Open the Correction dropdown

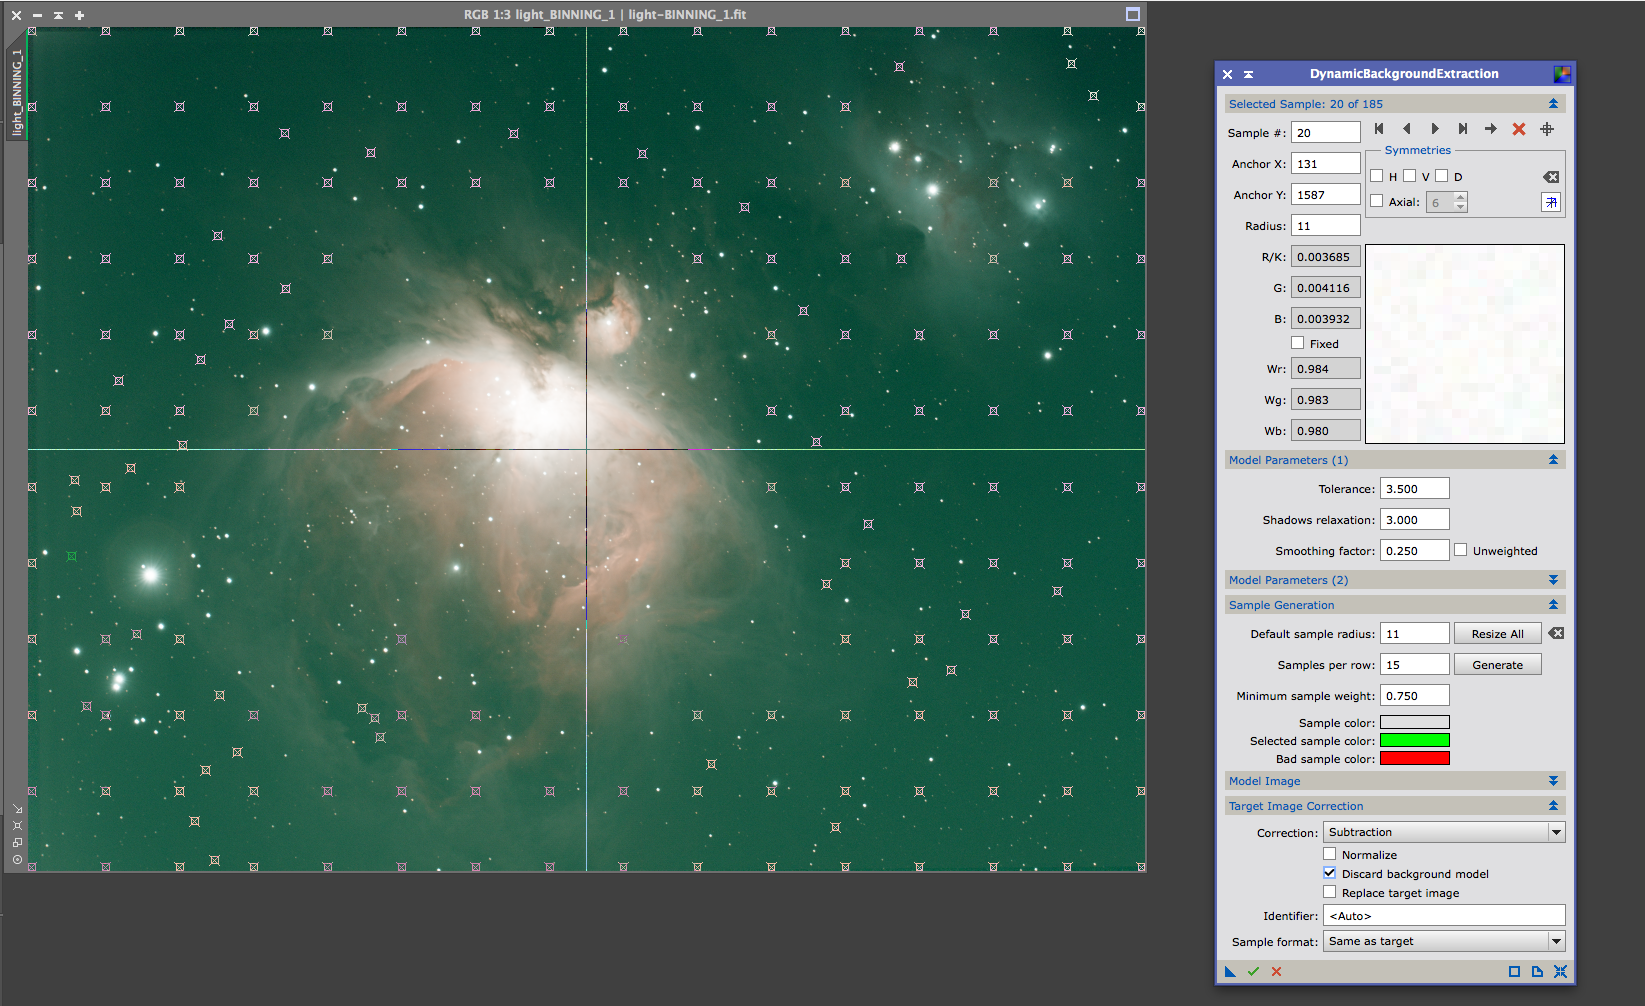(1444, 832)
